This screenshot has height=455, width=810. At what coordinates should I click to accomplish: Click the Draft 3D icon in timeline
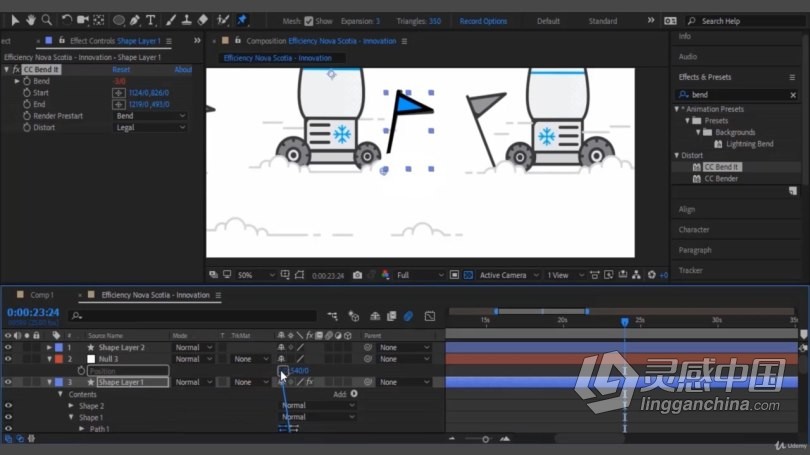tap(354, 316)
